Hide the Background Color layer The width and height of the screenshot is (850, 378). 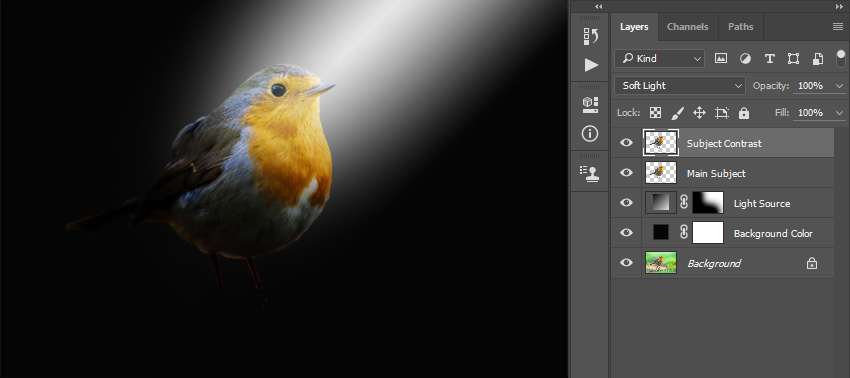click(x=626, y=232)
